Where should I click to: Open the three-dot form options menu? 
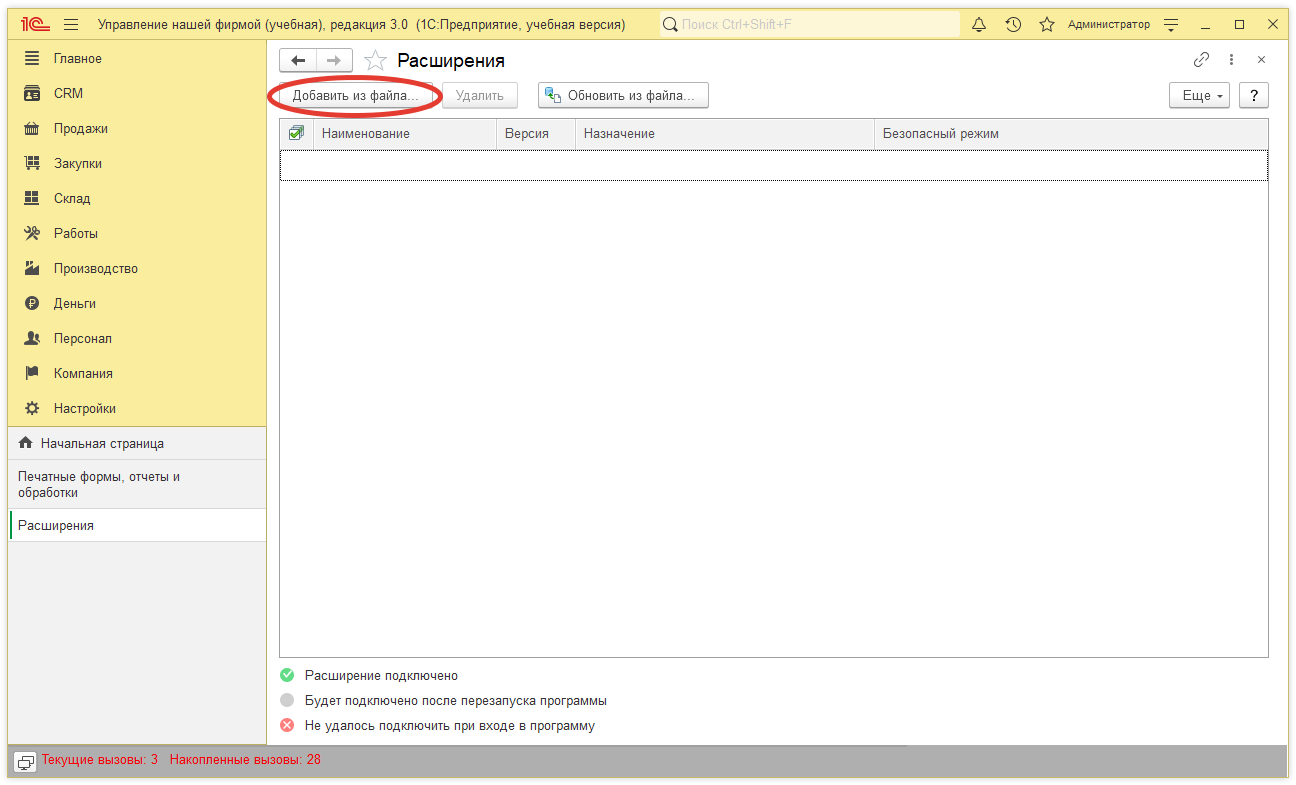(1231, 60)
